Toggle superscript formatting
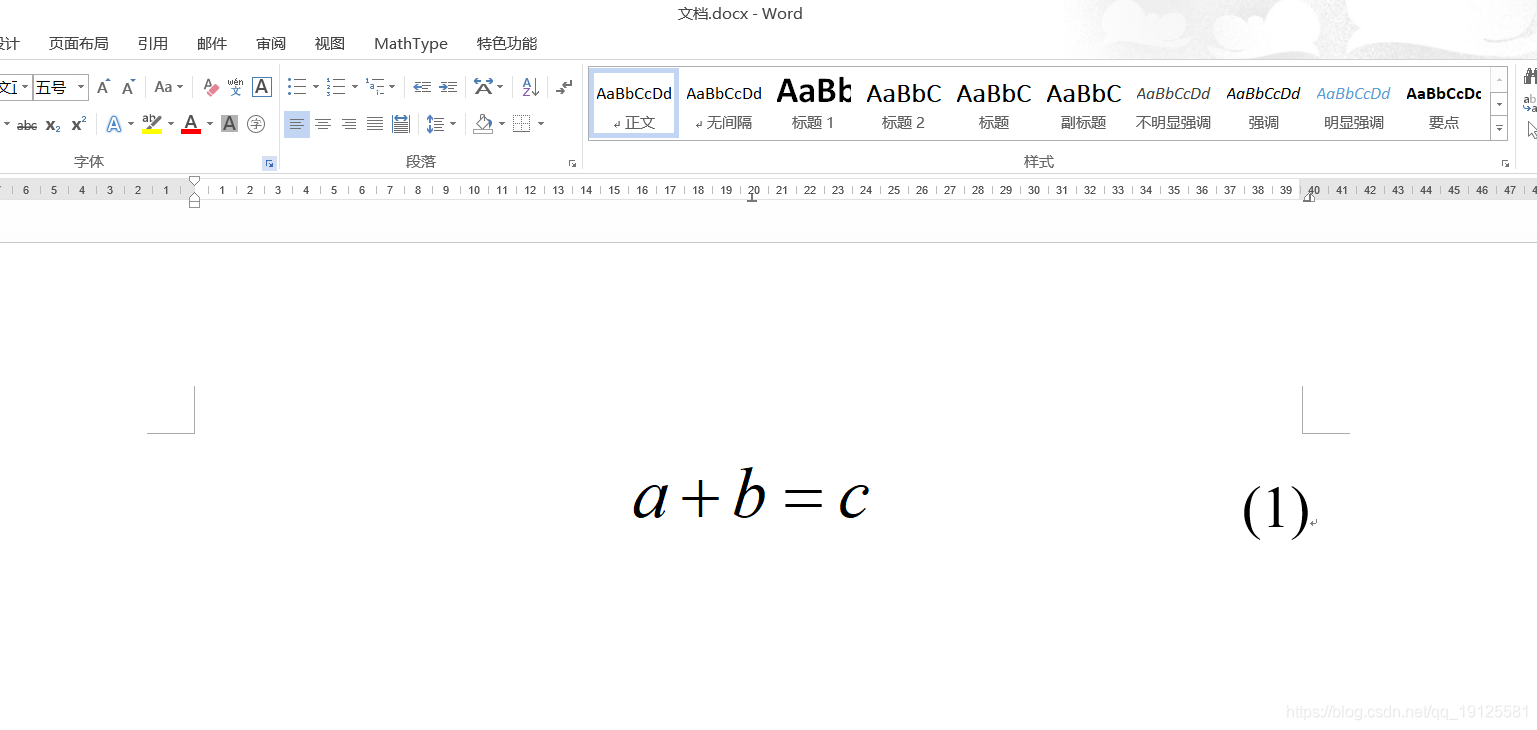1537x730 pixels. (78, 125)
